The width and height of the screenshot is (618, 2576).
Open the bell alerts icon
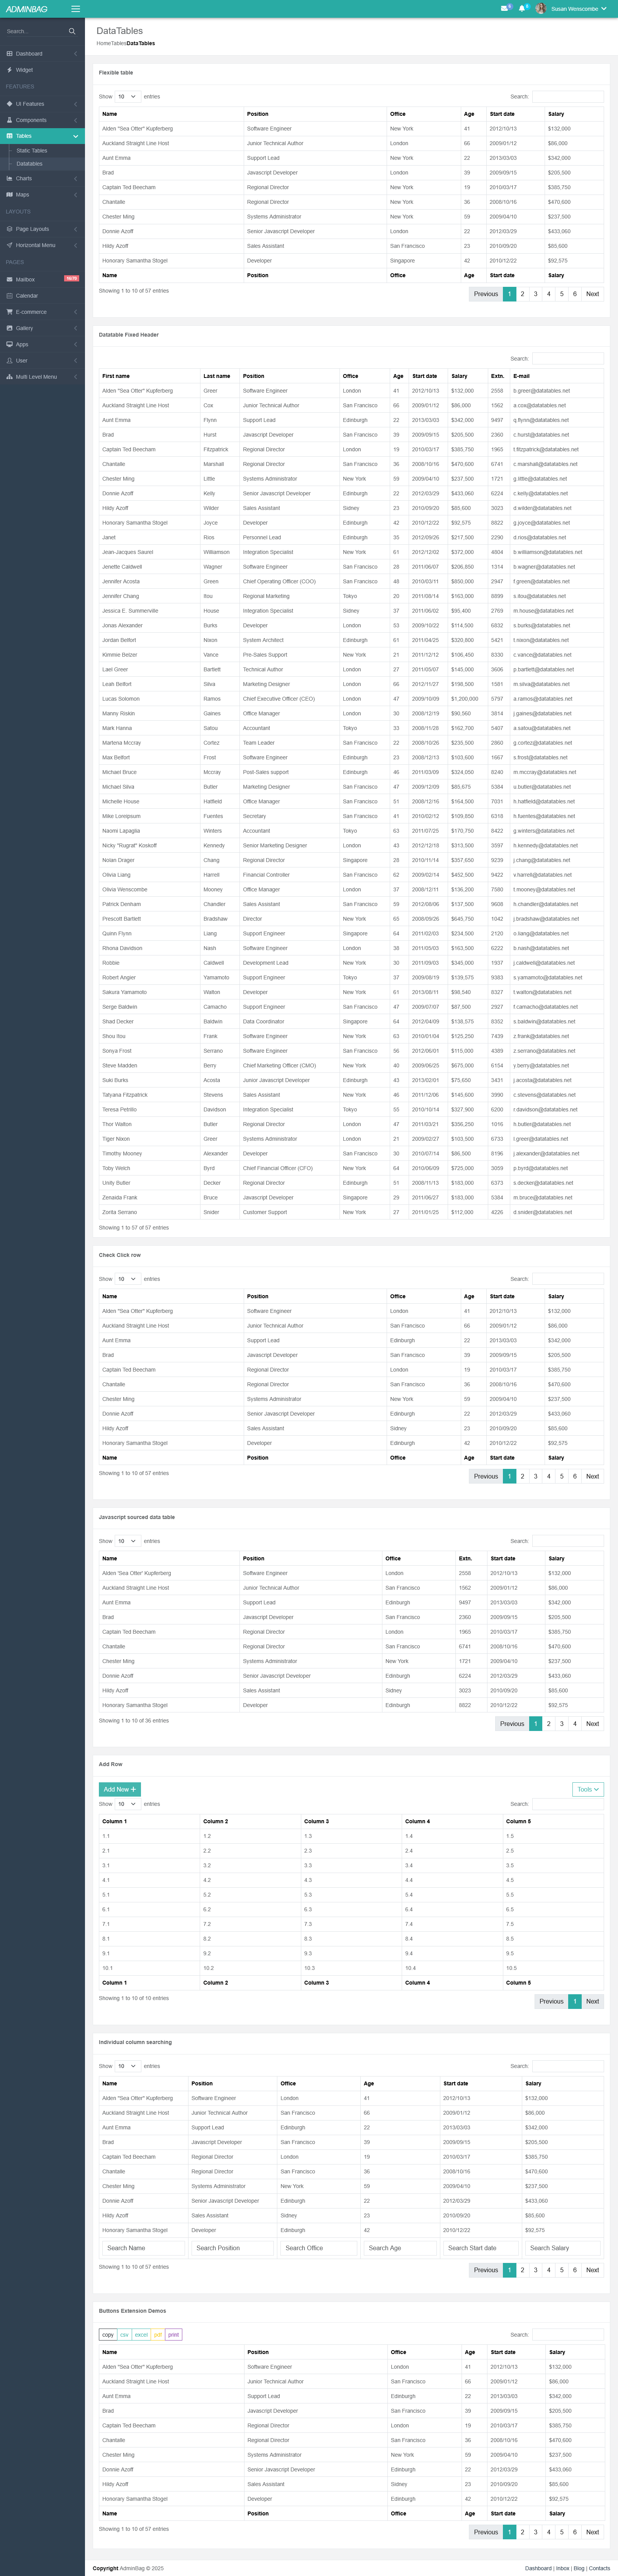coord(521,9)
